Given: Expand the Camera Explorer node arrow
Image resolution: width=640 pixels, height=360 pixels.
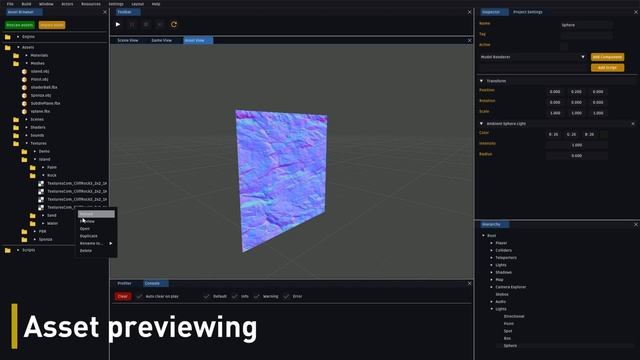Looking at the screenshot, I should (491, 287).
